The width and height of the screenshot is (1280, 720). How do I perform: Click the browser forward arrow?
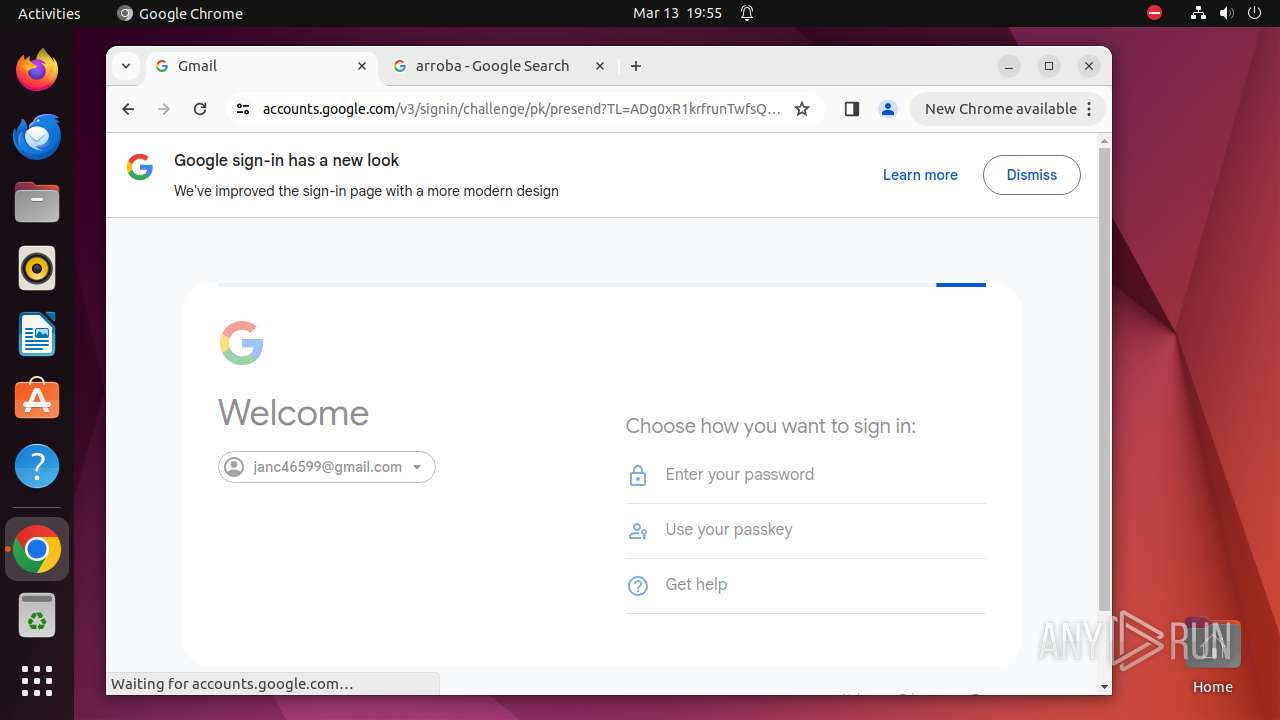pyautogui.click(x=164, y=109)
